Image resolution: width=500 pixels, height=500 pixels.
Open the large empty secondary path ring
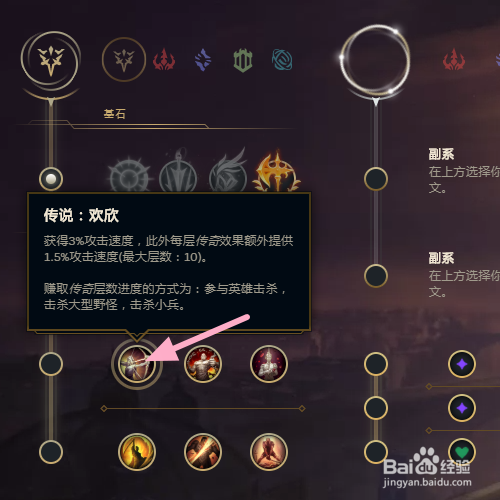375,60
